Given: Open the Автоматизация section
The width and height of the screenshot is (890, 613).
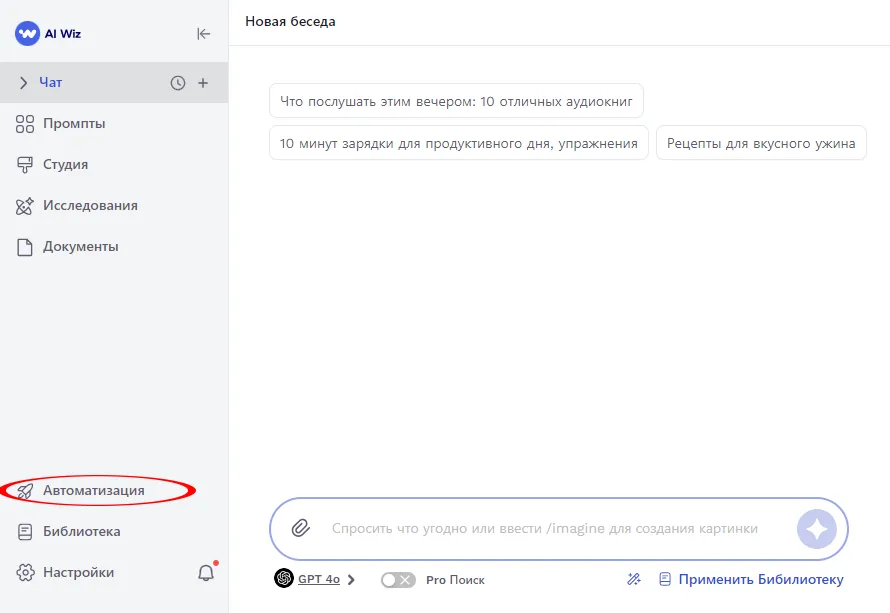Looking at the screenshot, I should [x=93, y=491].
